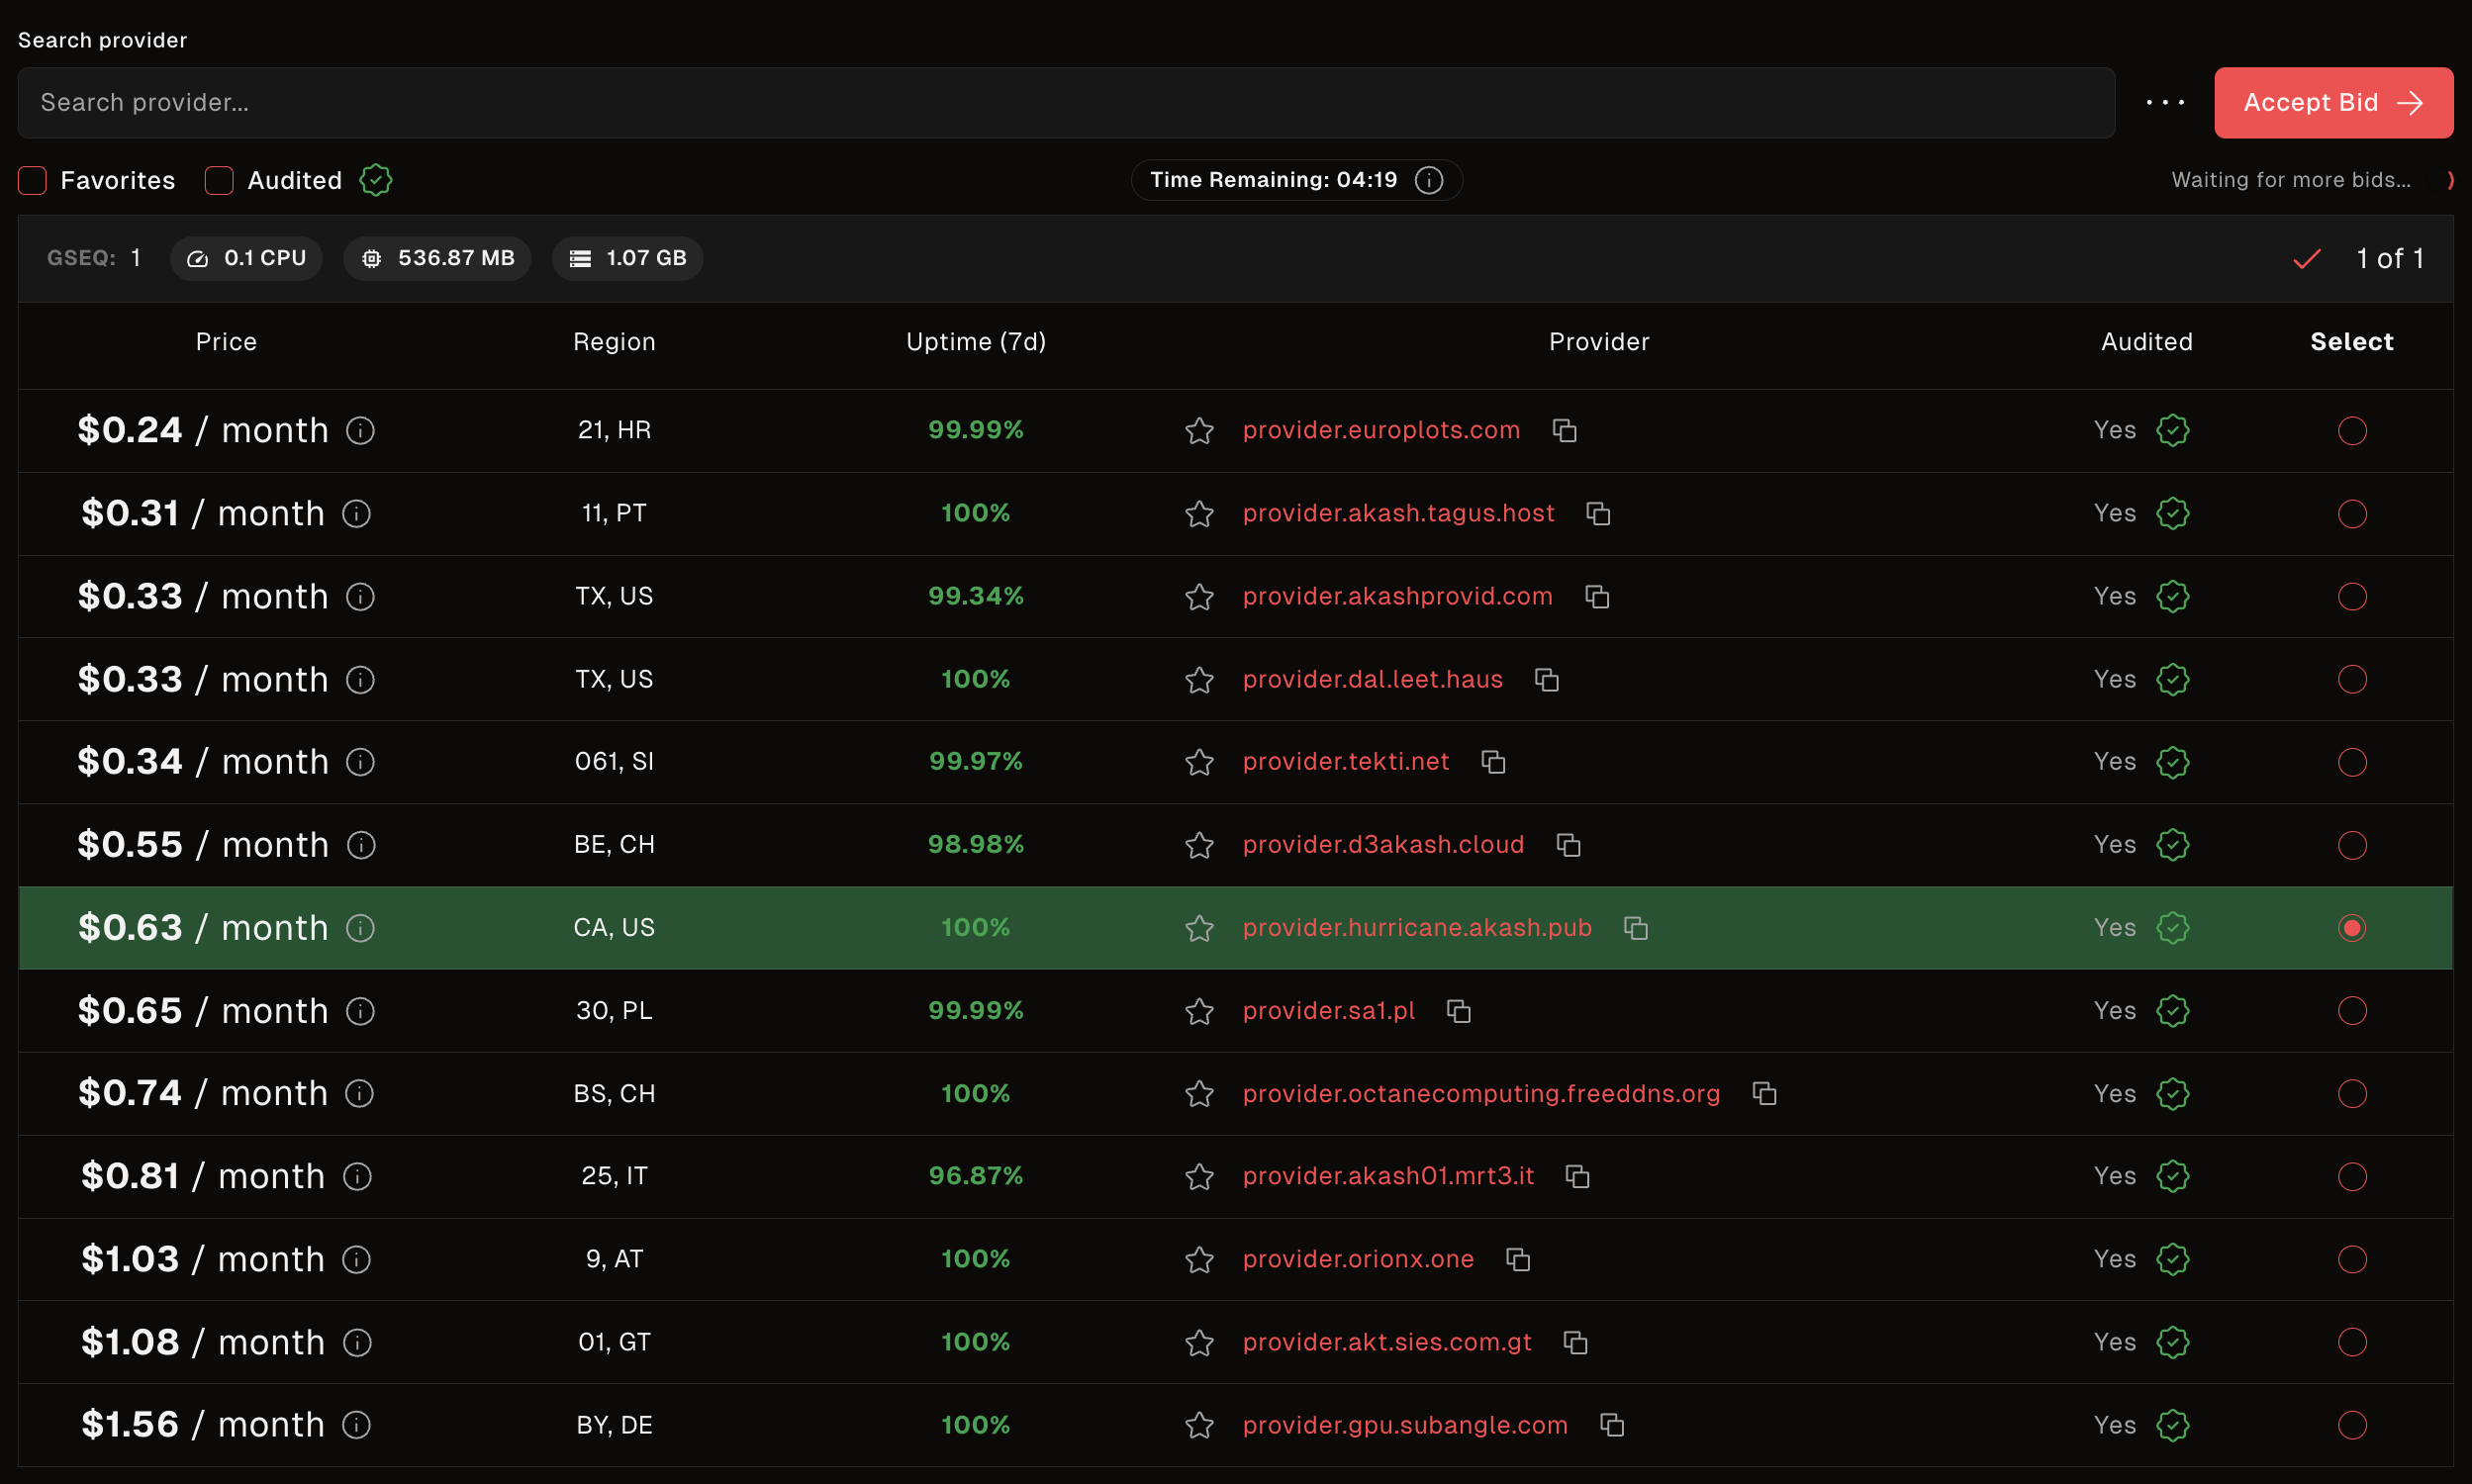Star provider.europlots.com as favorite
2472x1484 pixels.
coord(1199,431)
